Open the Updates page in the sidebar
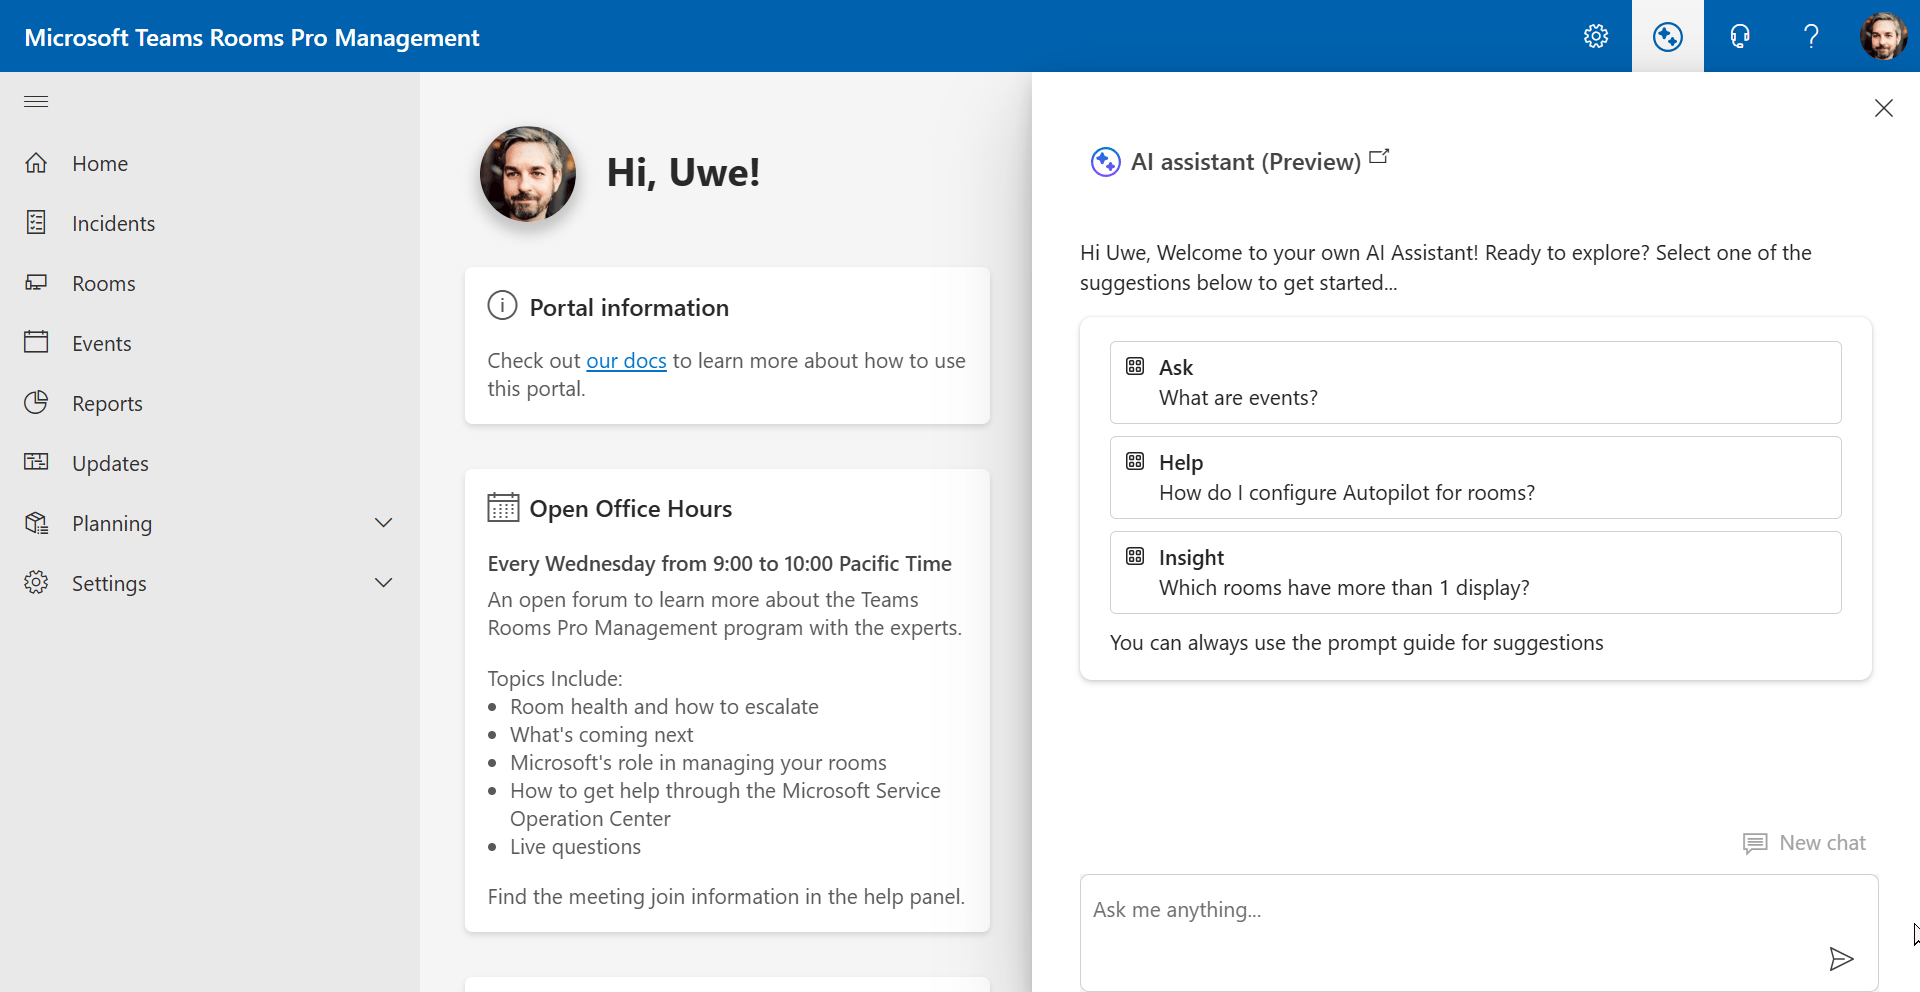 (x=110, y=464)
